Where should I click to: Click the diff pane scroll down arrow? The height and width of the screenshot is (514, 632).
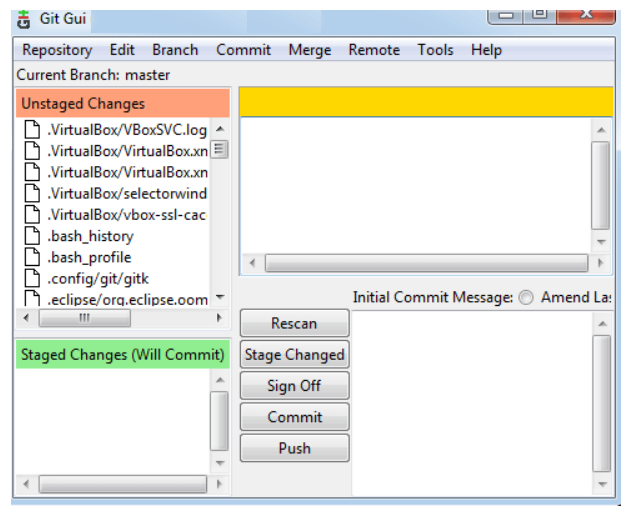pos(601,242)
